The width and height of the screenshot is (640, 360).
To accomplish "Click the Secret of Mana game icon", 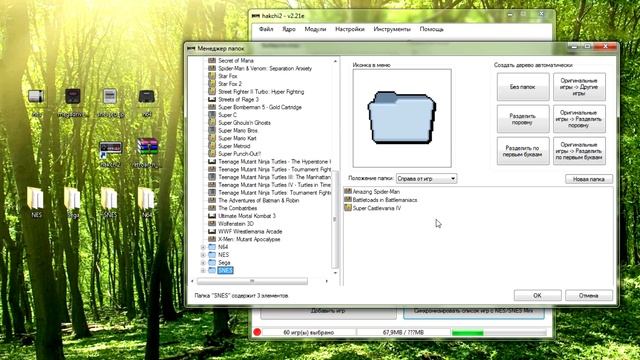I will [212, 60].
